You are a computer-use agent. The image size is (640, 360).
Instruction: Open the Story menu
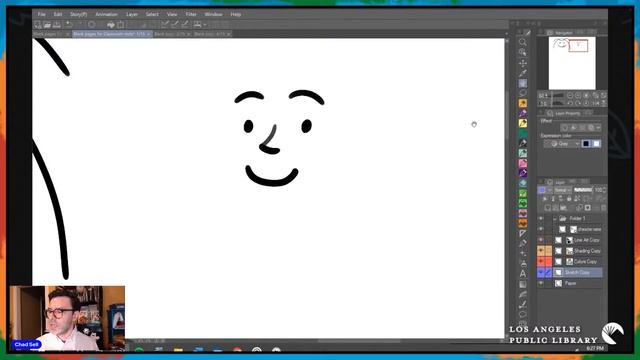coord(78,14)
